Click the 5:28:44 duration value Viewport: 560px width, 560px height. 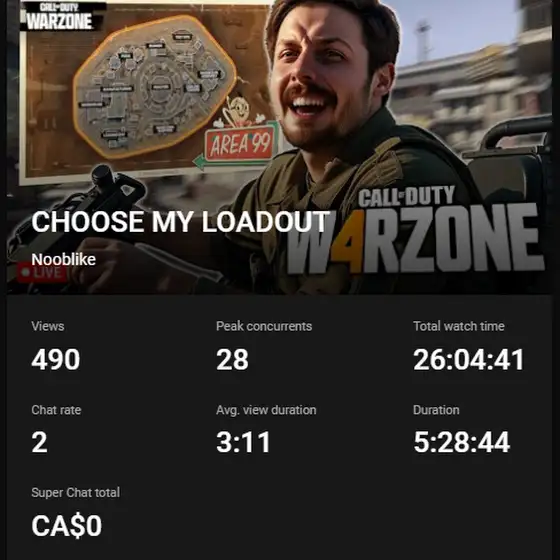click(462, 442)
